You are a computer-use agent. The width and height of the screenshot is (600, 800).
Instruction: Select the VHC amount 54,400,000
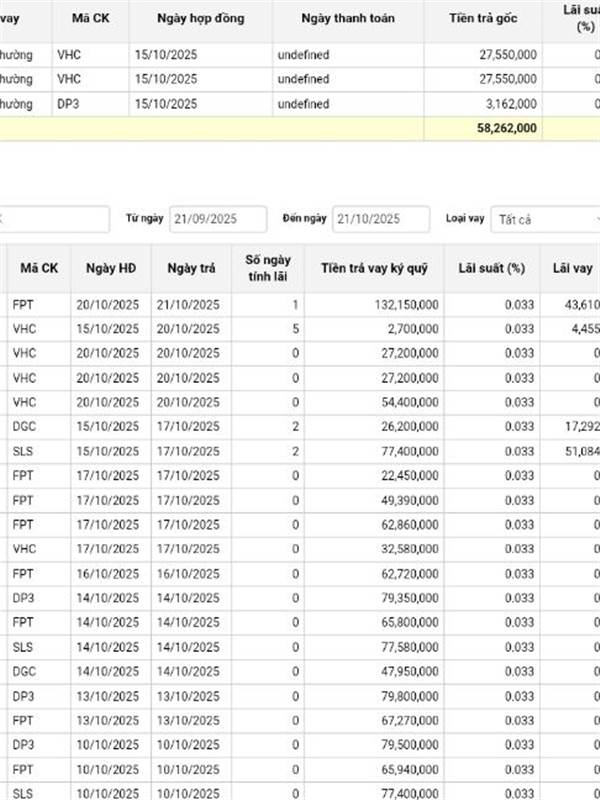(410, 403)
